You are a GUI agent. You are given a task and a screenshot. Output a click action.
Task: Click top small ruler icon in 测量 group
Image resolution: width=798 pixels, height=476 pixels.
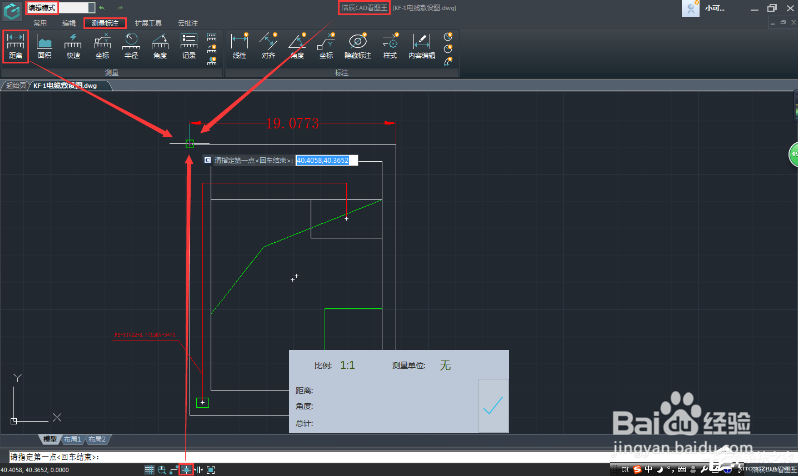coord(212,37)
